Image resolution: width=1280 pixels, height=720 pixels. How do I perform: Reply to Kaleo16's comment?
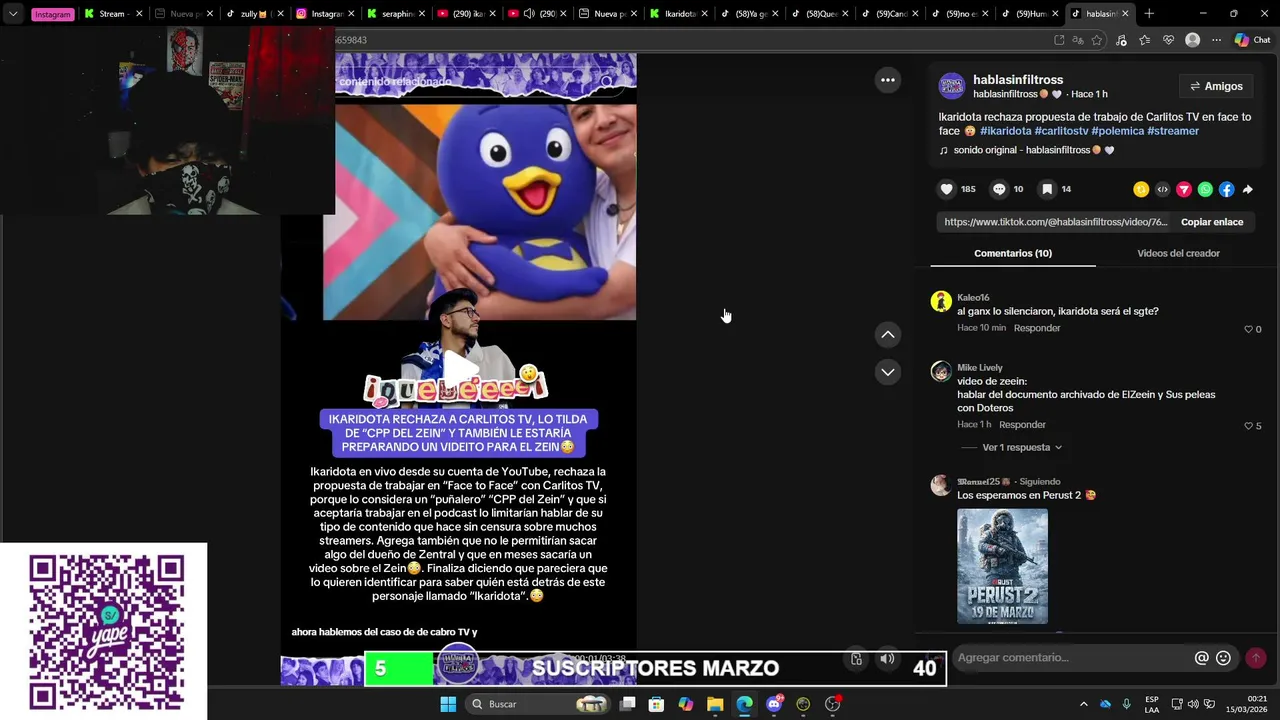tap(1037, 328)
